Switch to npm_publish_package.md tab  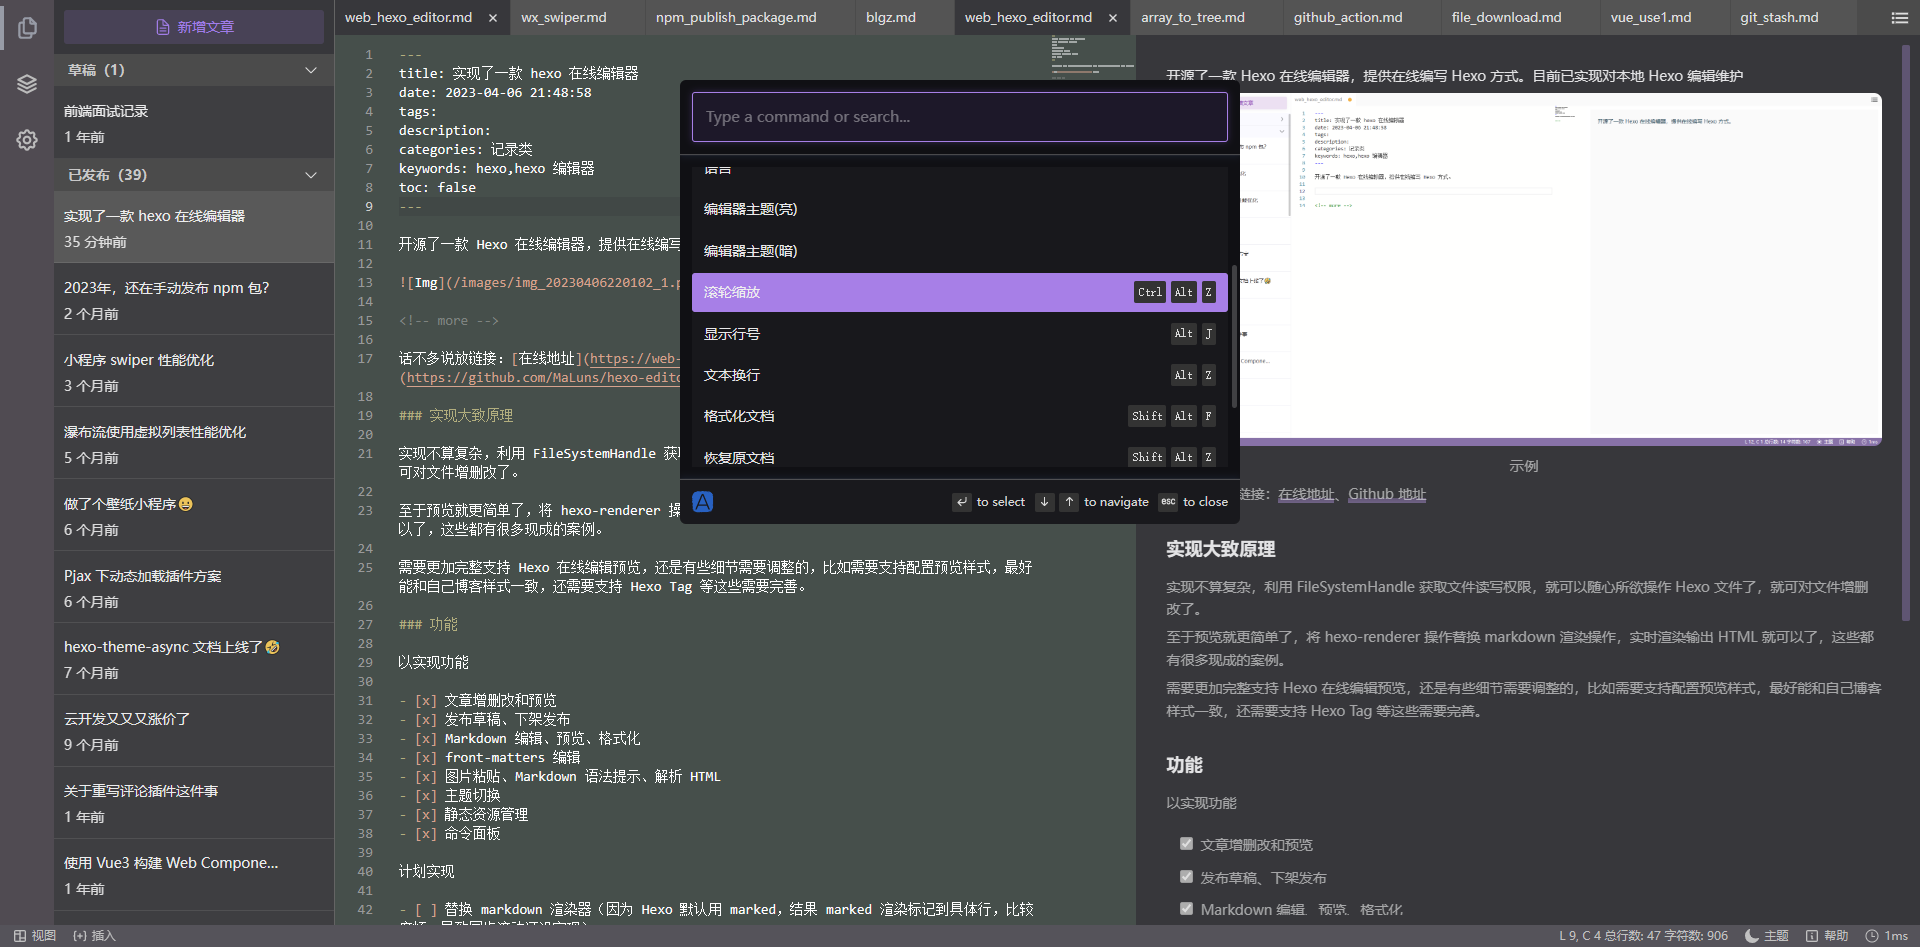click(x=750, y=18)
